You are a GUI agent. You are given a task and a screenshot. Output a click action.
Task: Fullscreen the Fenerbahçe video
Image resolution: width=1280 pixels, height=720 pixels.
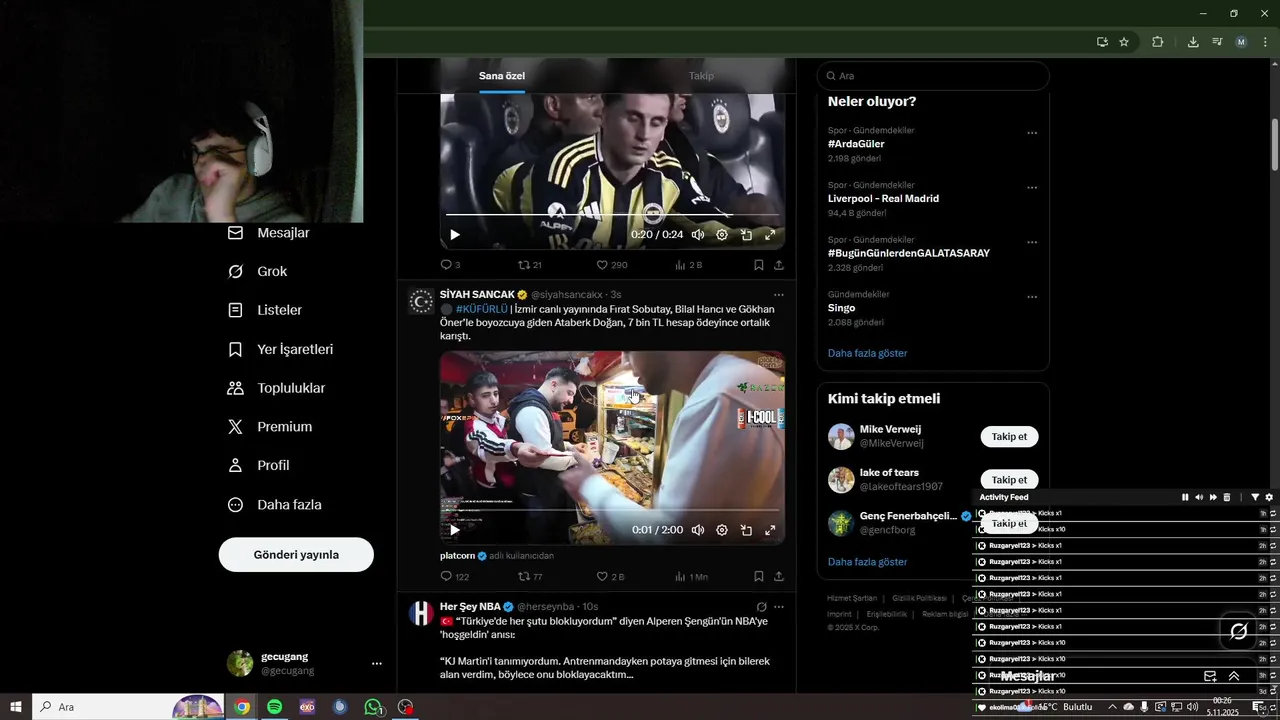point(770,235)
